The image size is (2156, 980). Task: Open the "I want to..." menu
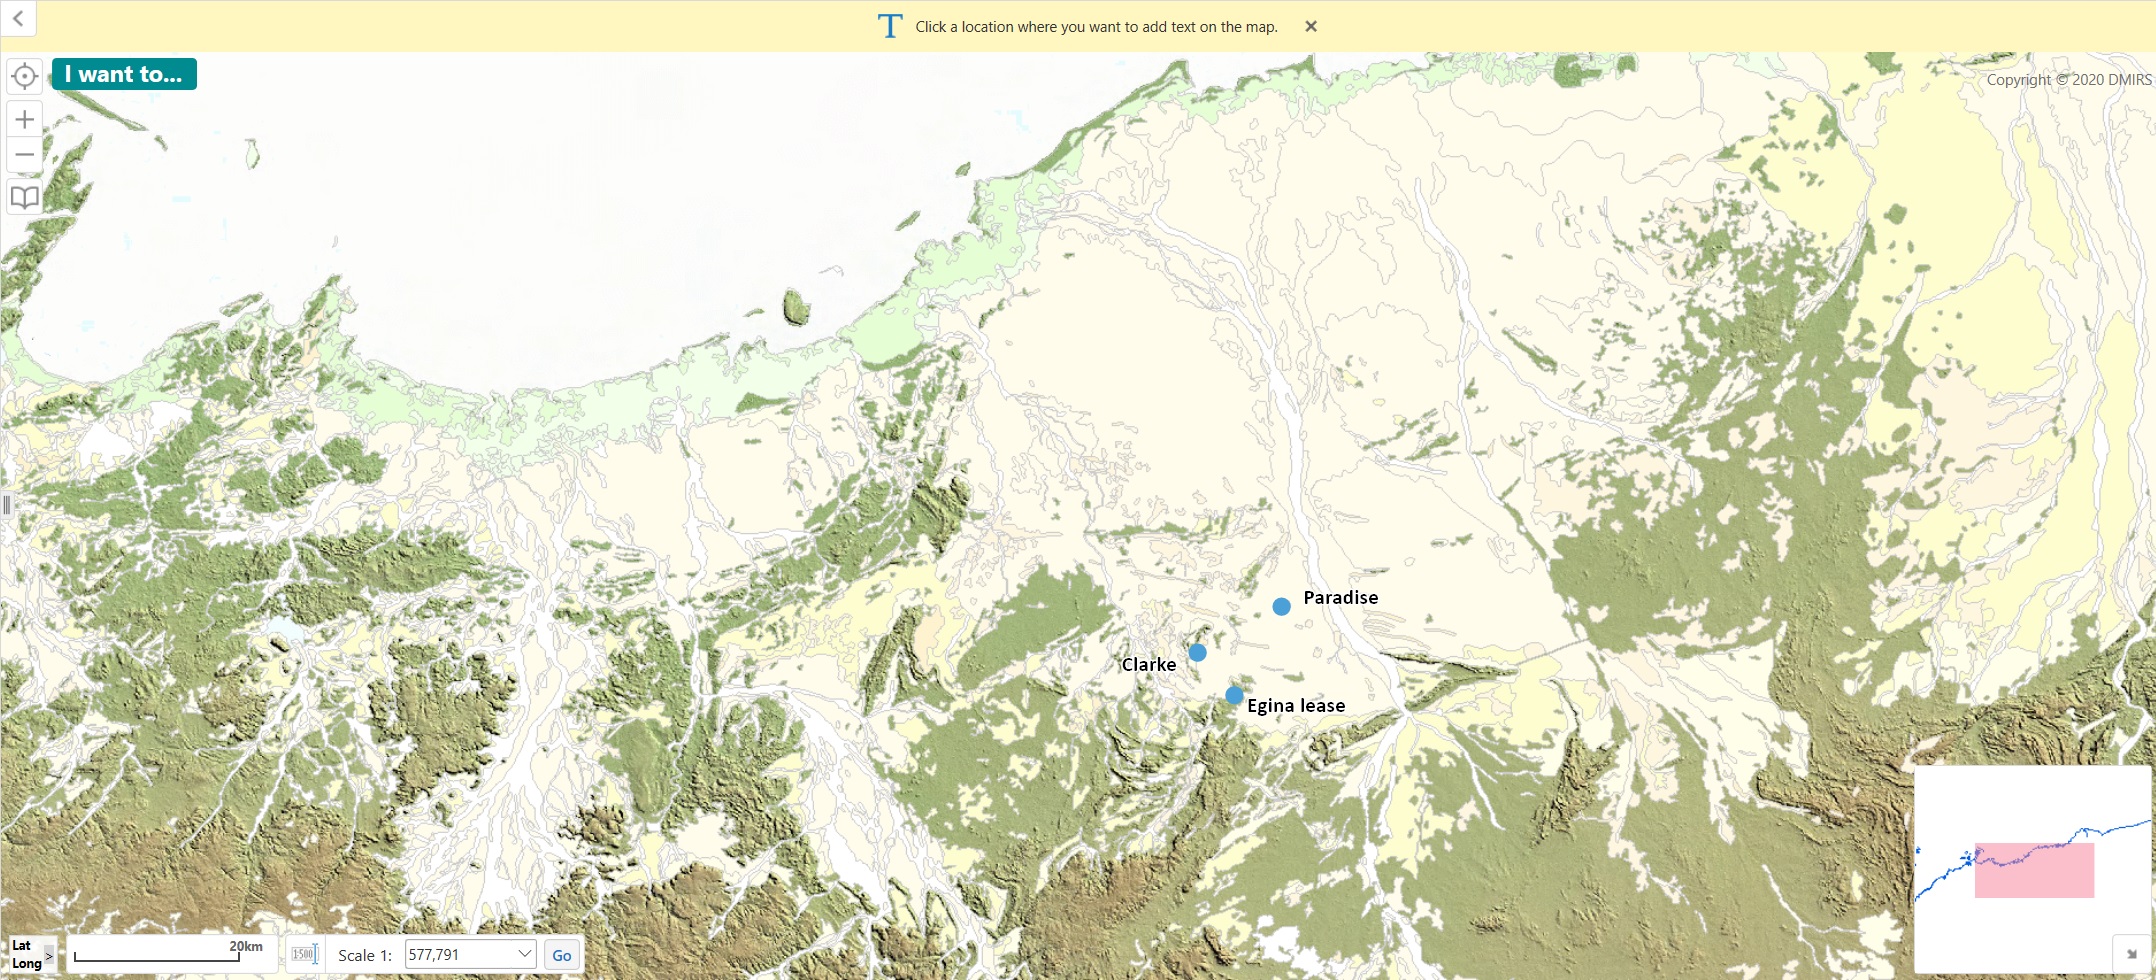click(x=124, y=74)
